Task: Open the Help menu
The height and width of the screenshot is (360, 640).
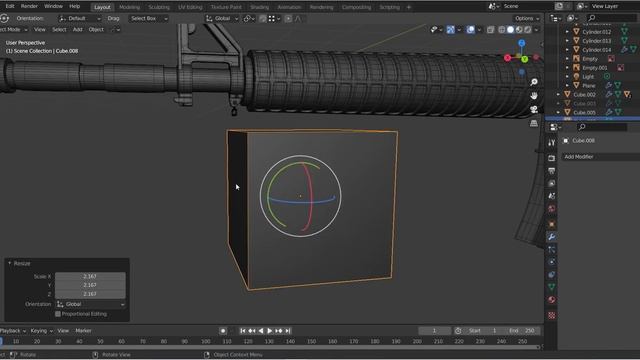Action: pos(74,6)
